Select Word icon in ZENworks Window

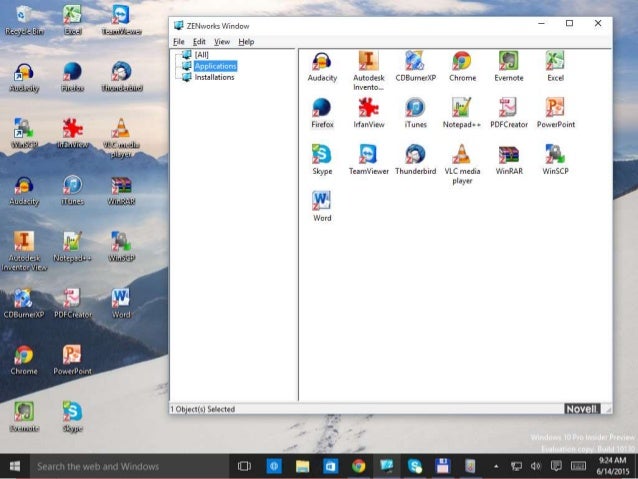coord(322,207)
